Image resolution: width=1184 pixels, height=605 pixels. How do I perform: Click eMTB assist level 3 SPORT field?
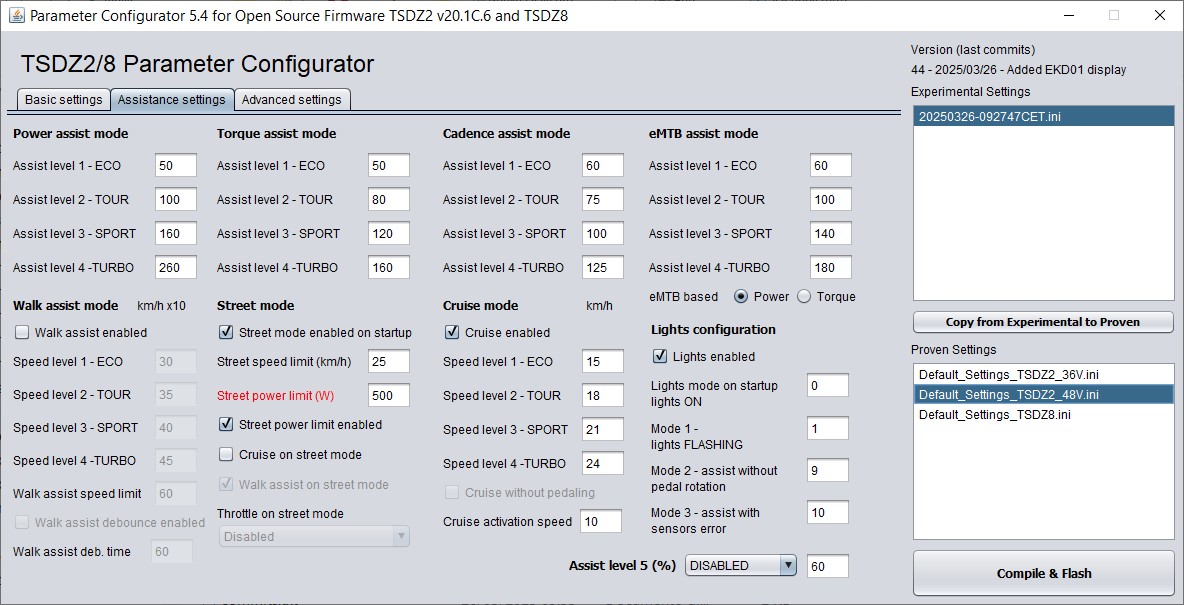[831, 233]
